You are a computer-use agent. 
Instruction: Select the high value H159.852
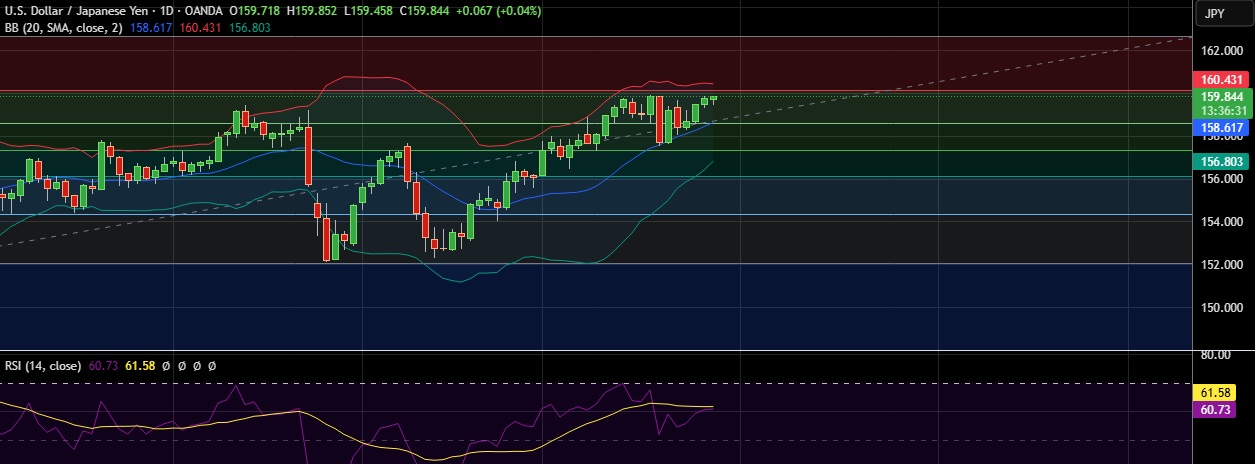(311, 11)
